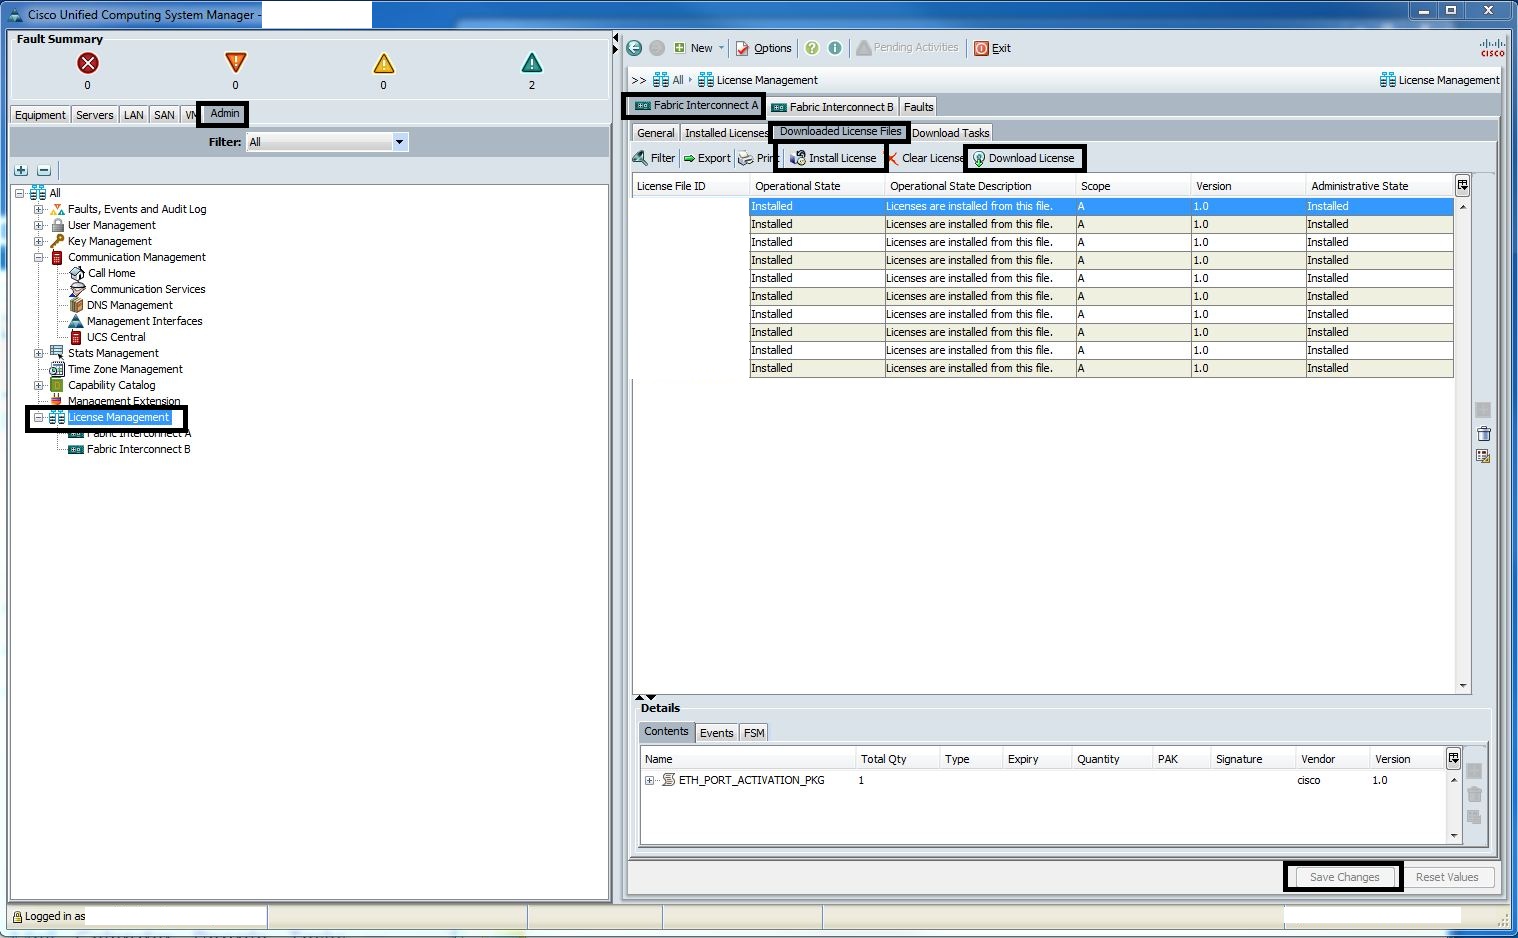1518x938 pixels.
Task: Click the critical faults red X icon
Action: click(88, 64)
